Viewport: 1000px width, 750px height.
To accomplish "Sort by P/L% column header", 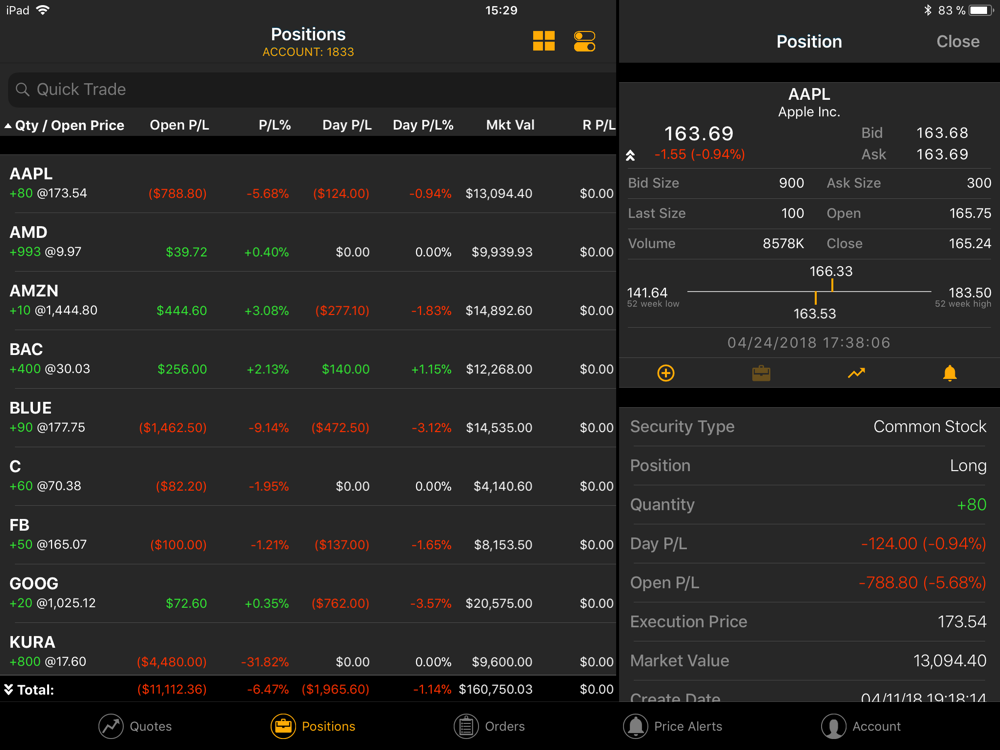I will (x=274, y=125).
